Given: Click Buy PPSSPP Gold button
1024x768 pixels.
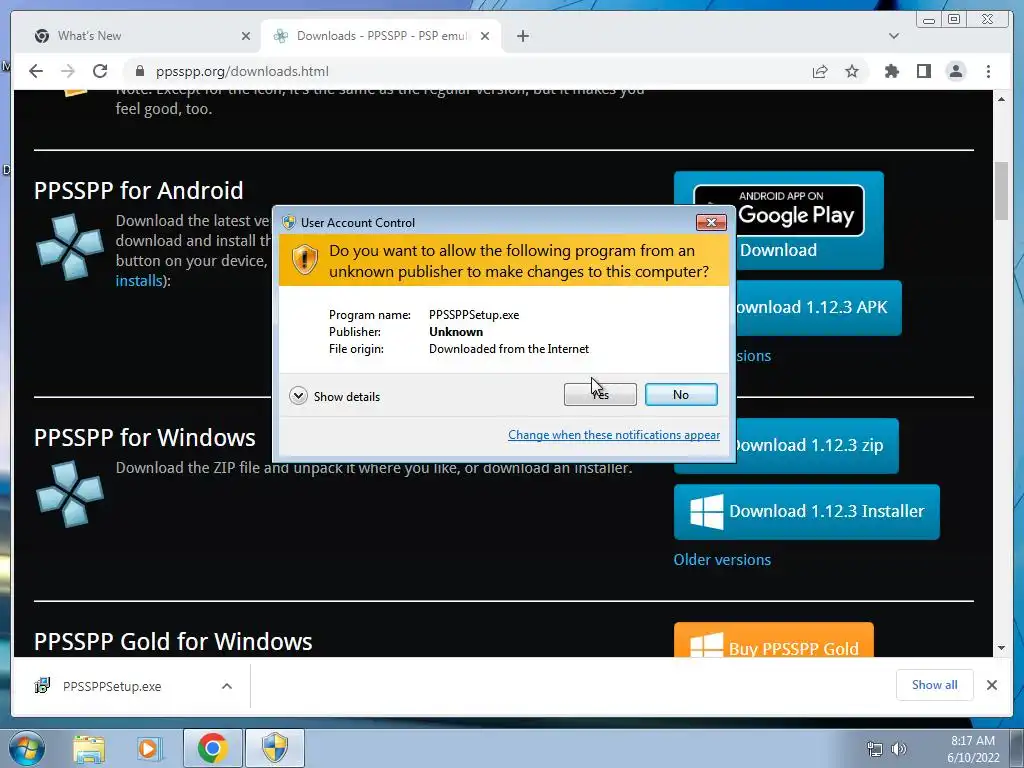Looking at the screenshot, I should 773,640.
